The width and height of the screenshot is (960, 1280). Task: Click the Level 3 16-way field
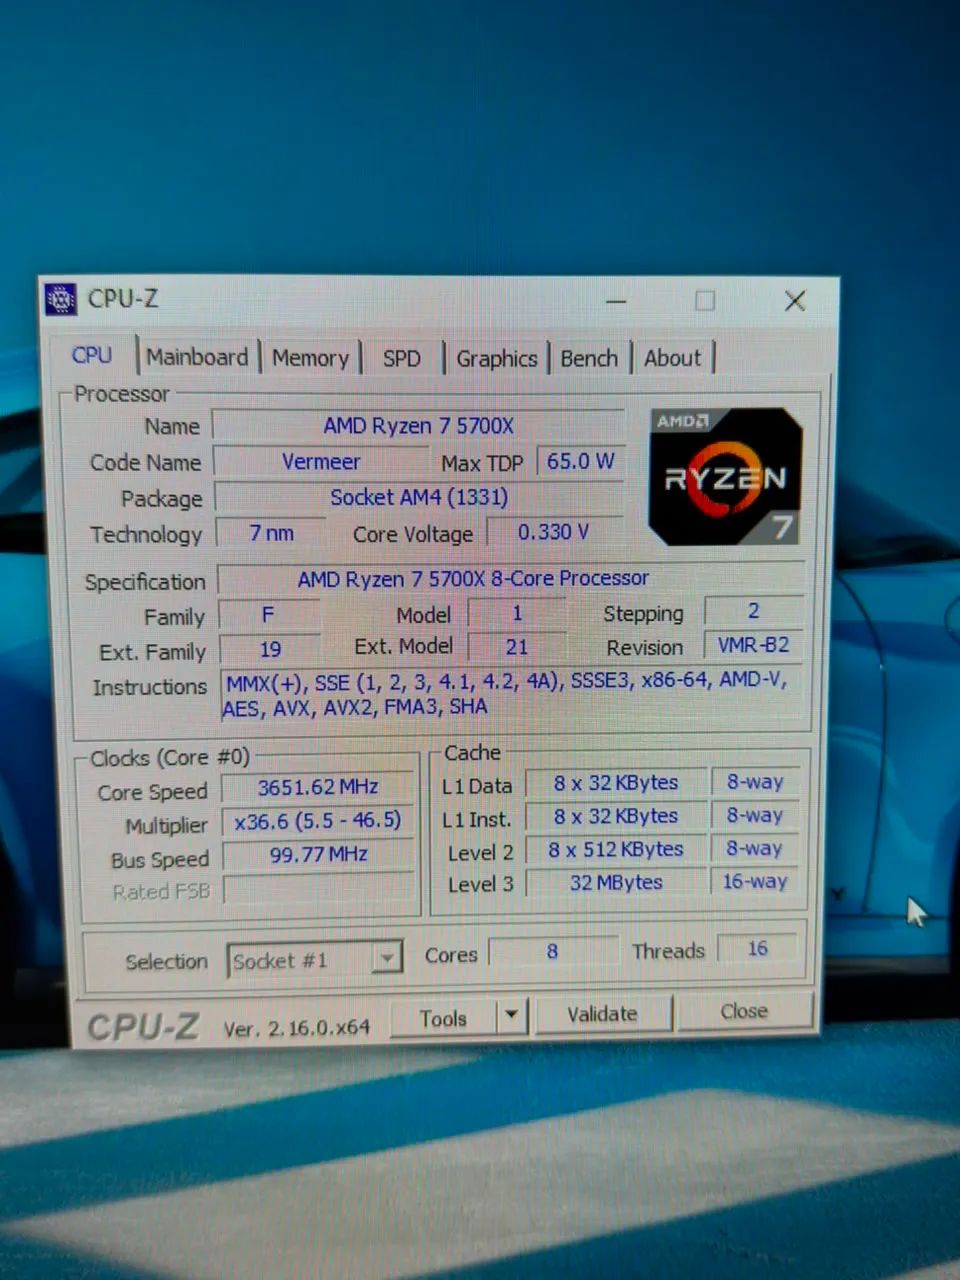[x=755, y=881]
